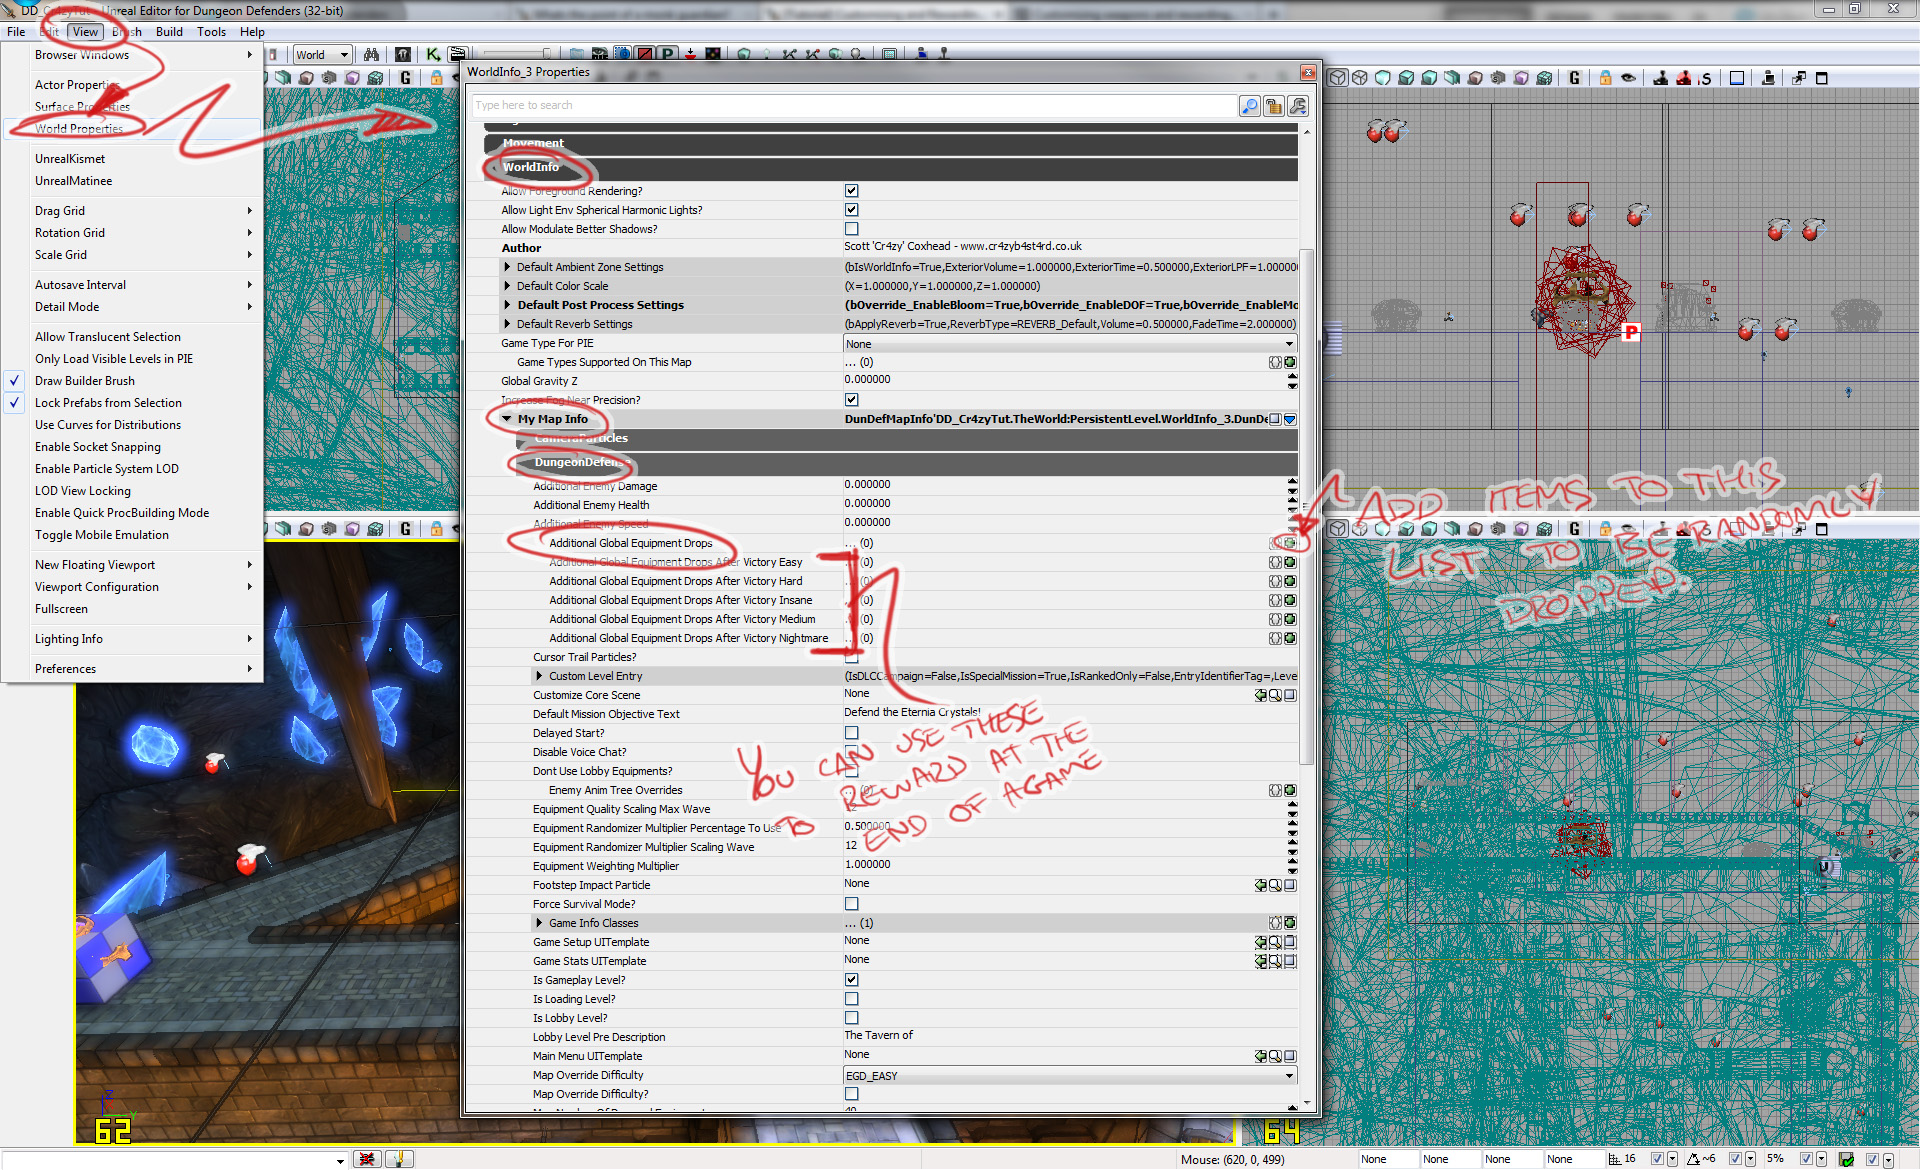This screenshot has height=1170, width=1920.
Task: Click G game view icon in top-left viewport
Action: click(x=405, y=78)
